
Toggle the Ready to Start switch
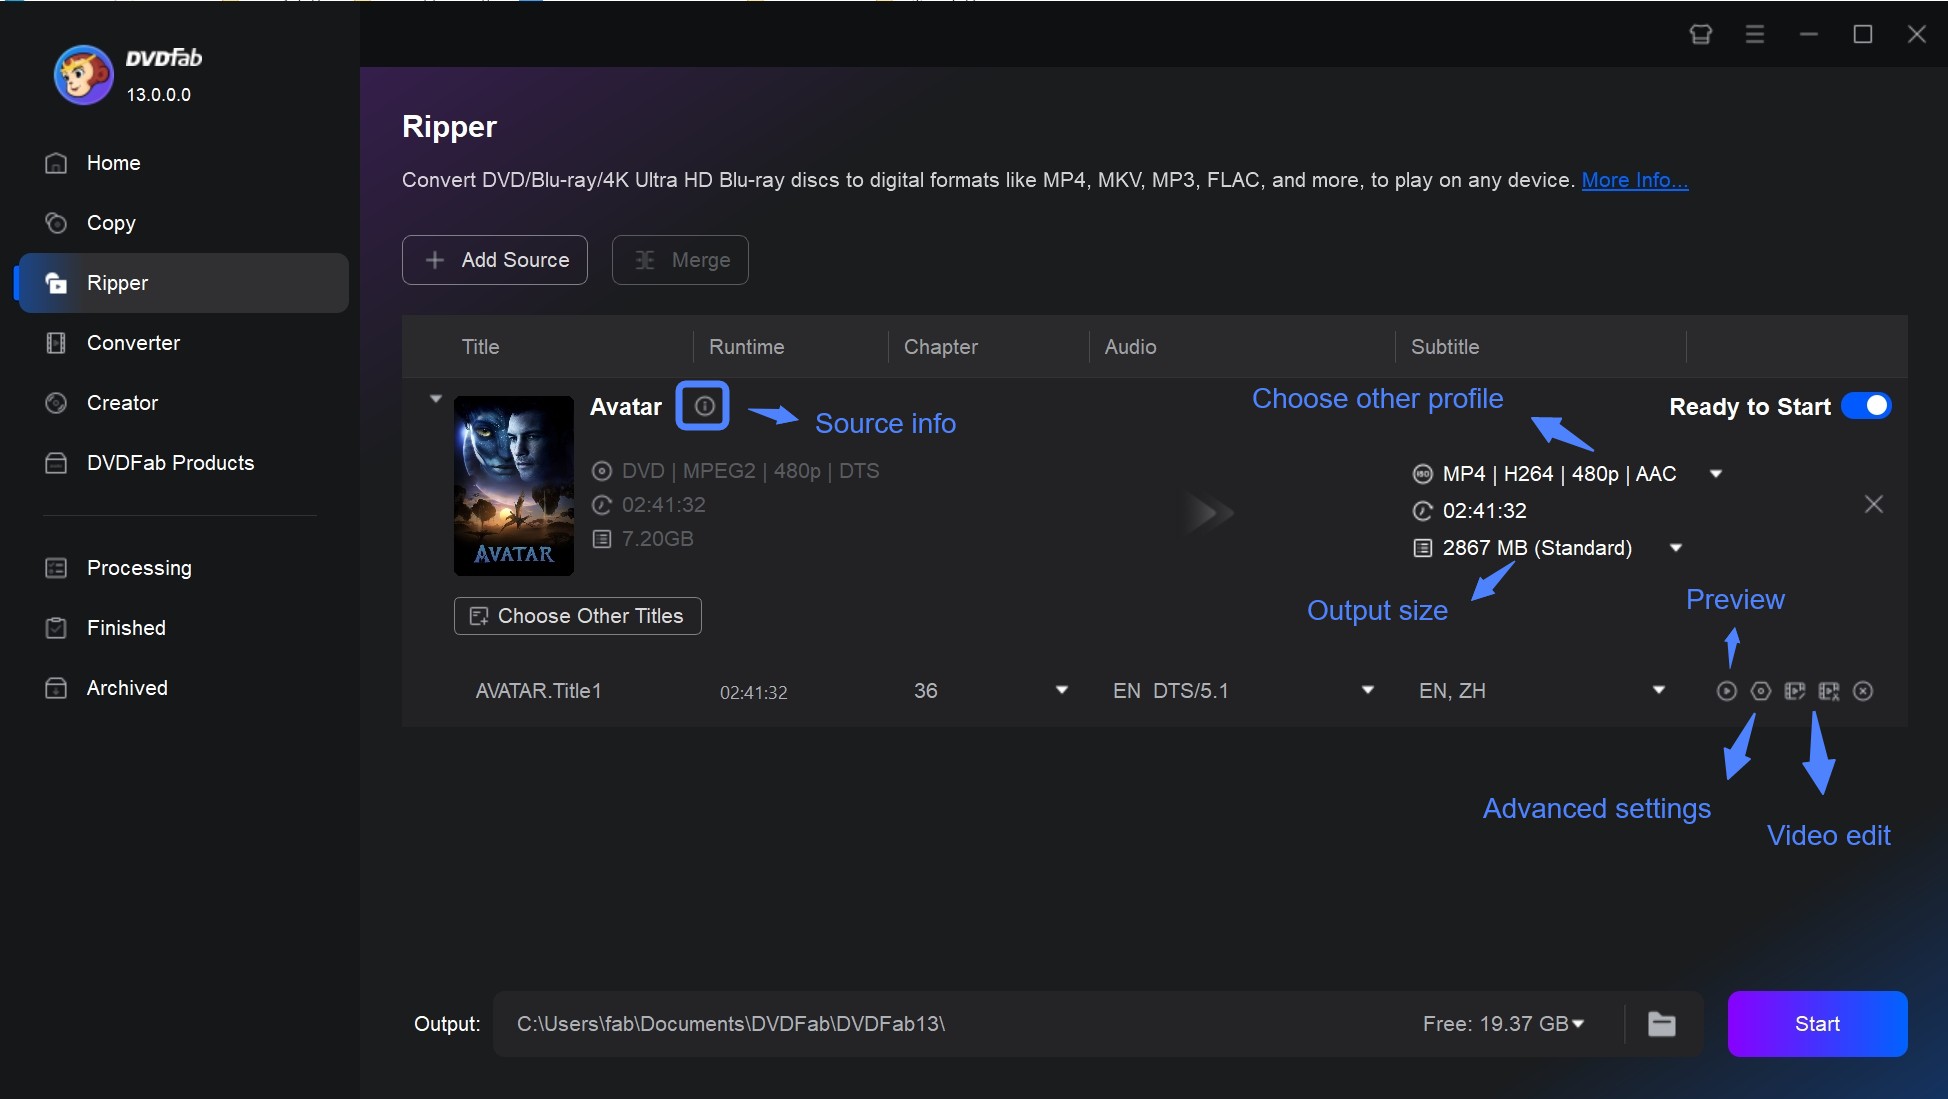click(1866, 406)
